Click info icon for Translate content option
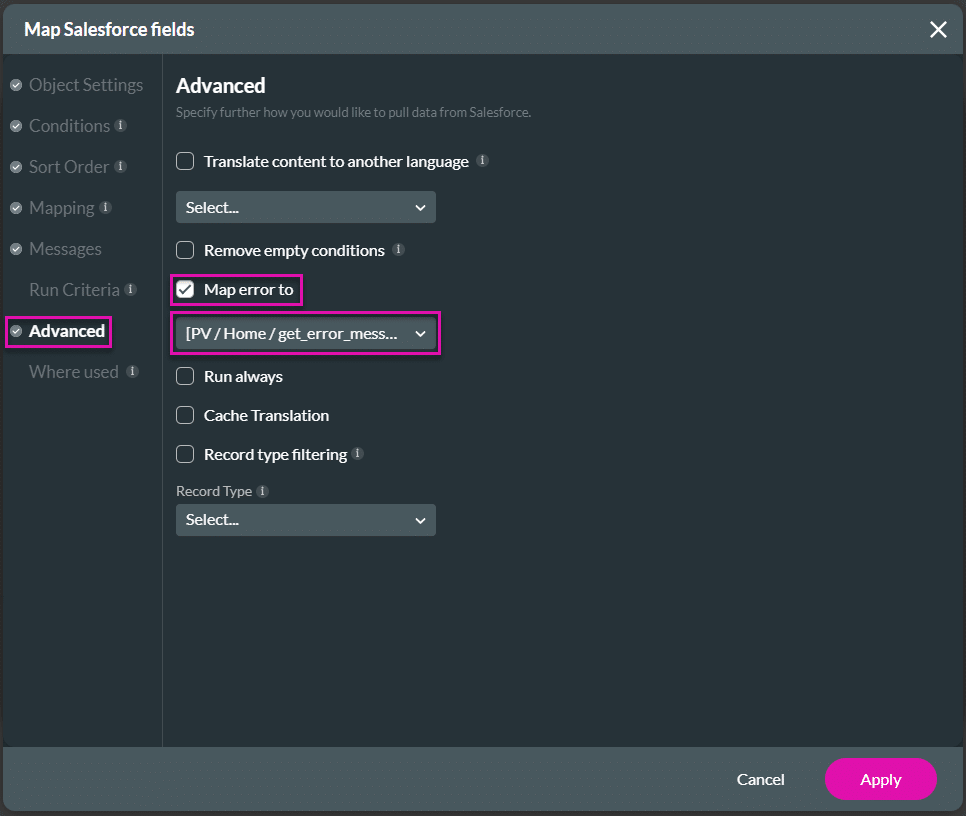The width and height of the screenshot is (966, 816). [483, 161]
